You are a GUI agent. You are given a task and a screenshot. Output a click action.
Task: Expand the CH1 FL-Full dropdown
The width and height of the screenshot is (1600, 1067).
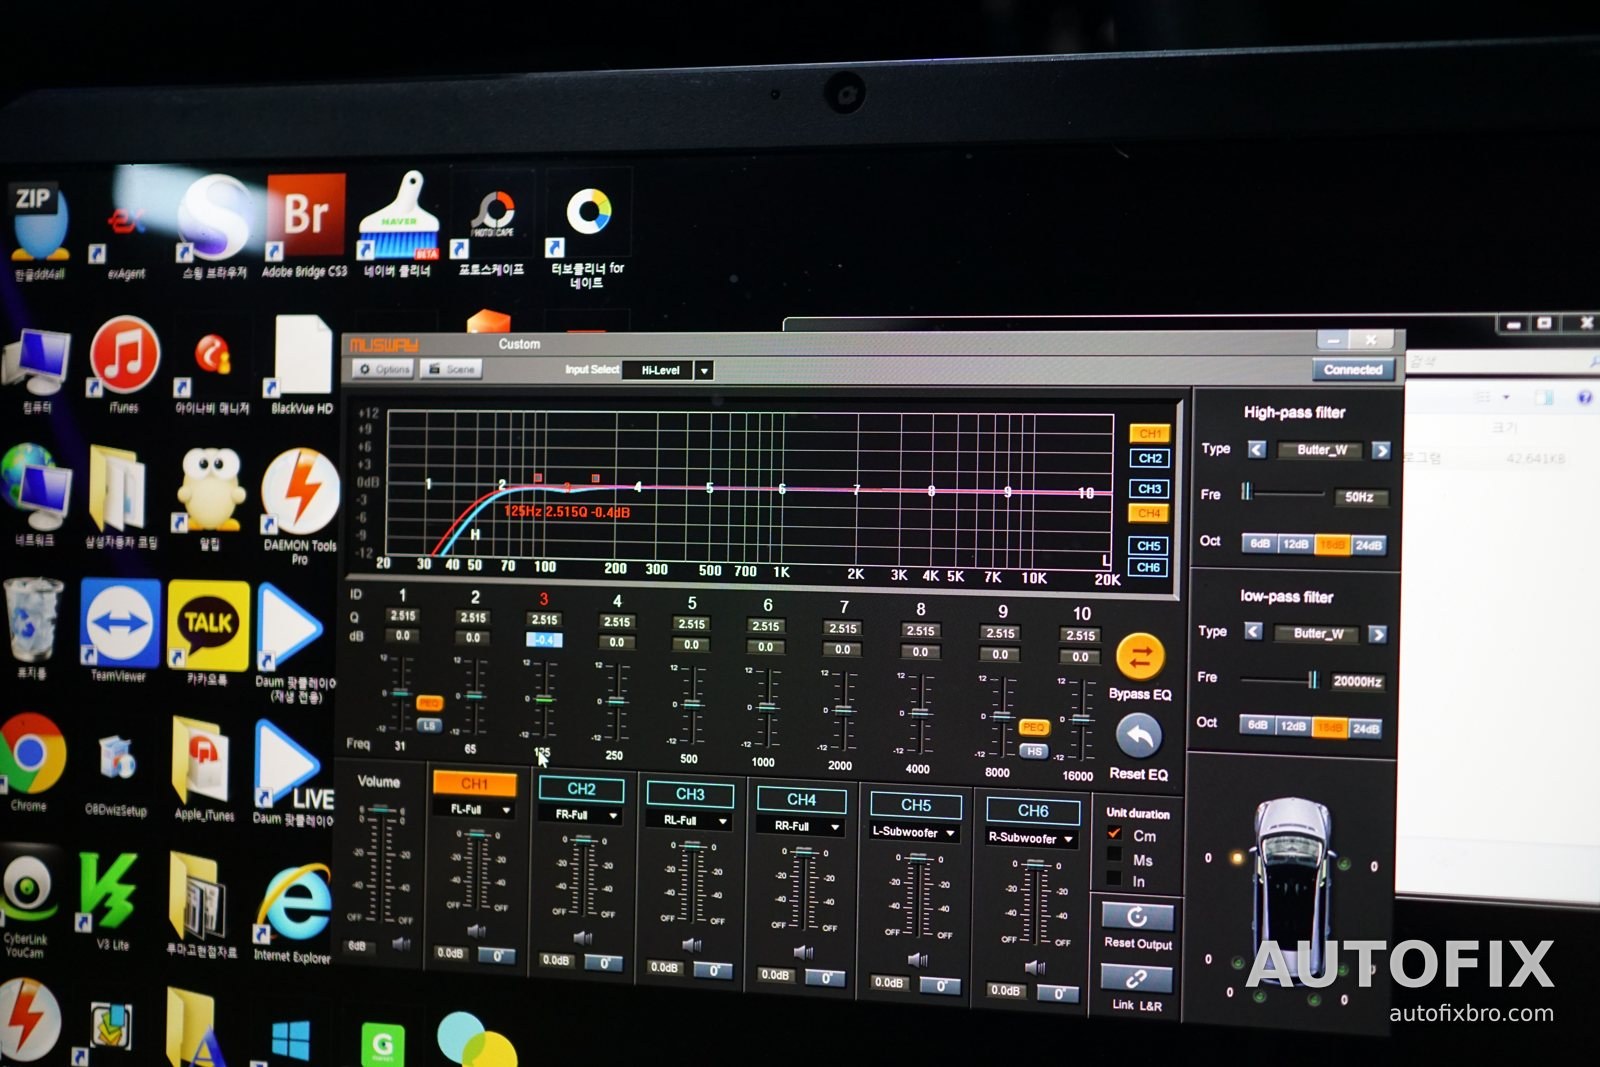point(474,809)
